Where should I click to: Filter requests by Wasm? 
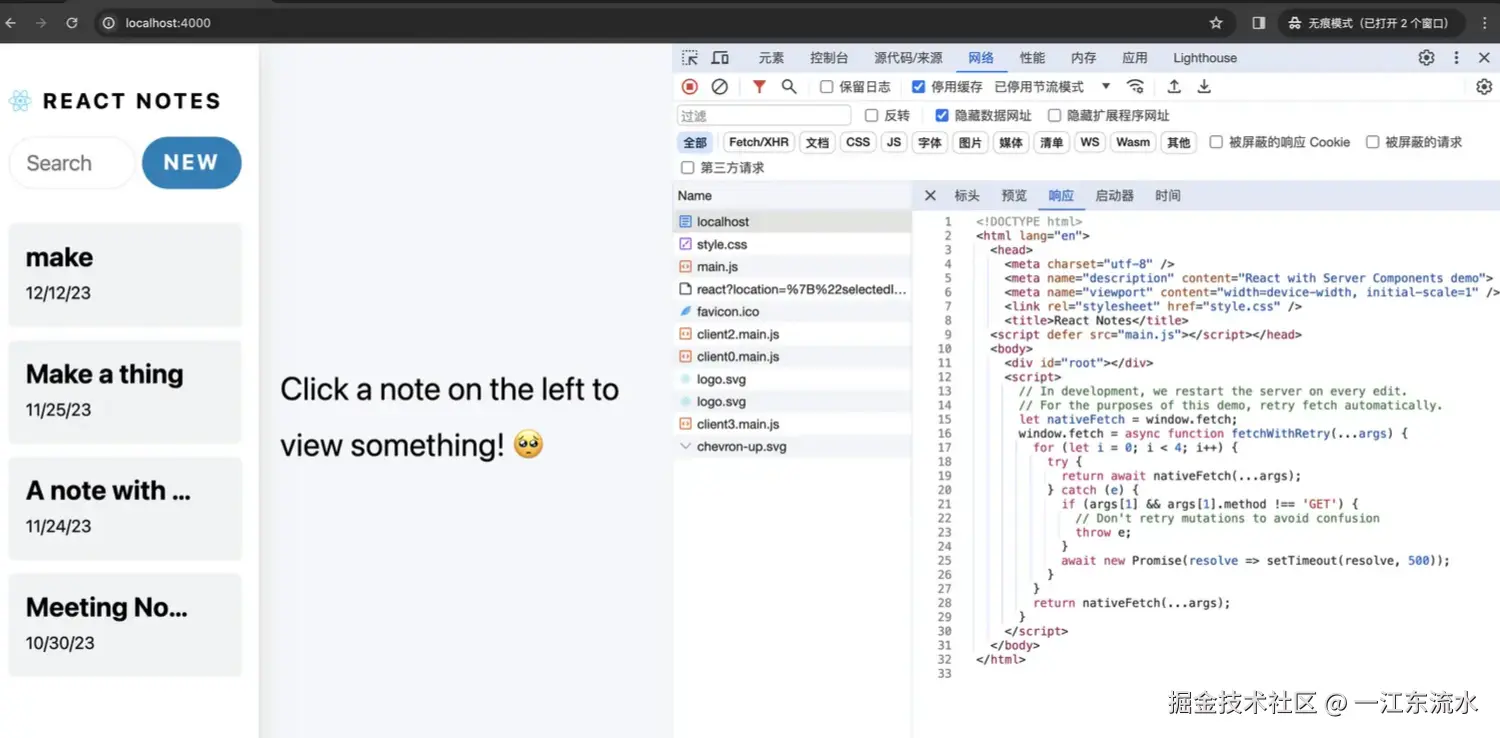[x=1133, y=142]
